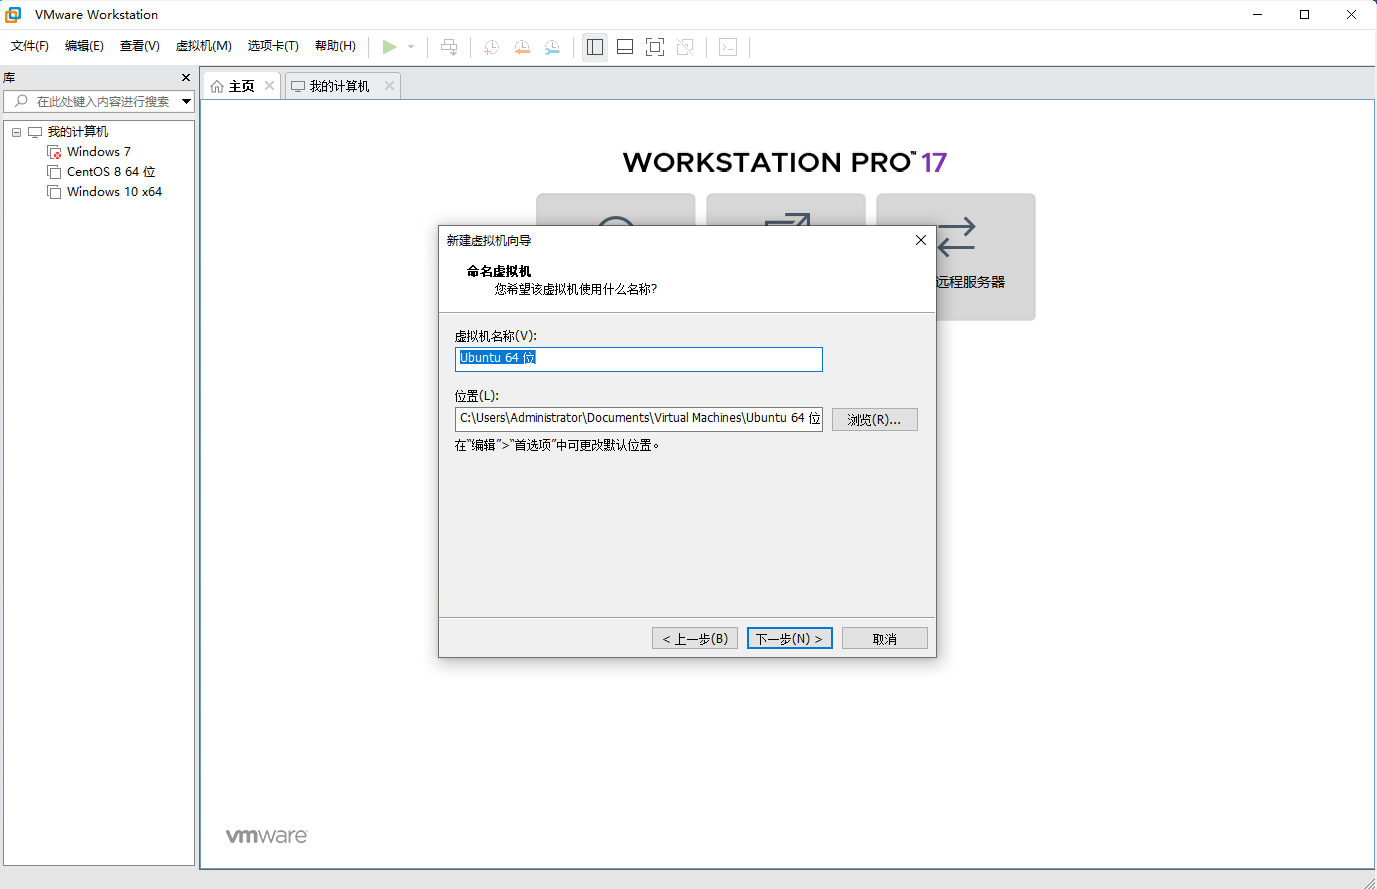Open the snapshot manager icon
1377x889 pixels.
point(552,47)
